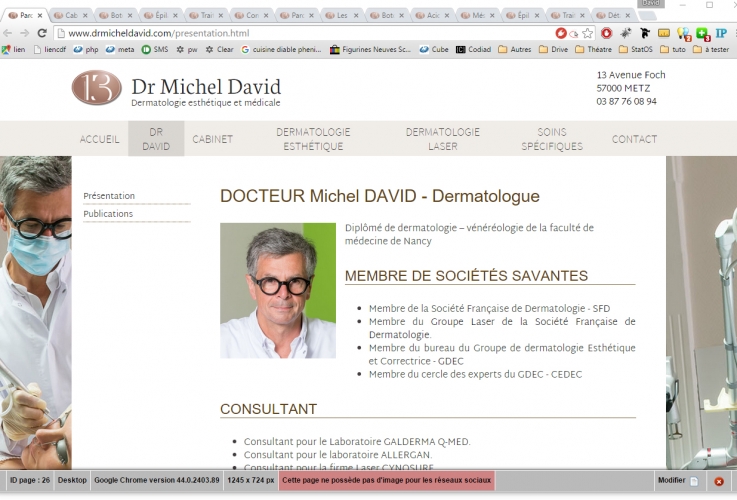737x500 pixels.
Task: Click the portrait photo of Dr Michel David
Action: (278, 290)
